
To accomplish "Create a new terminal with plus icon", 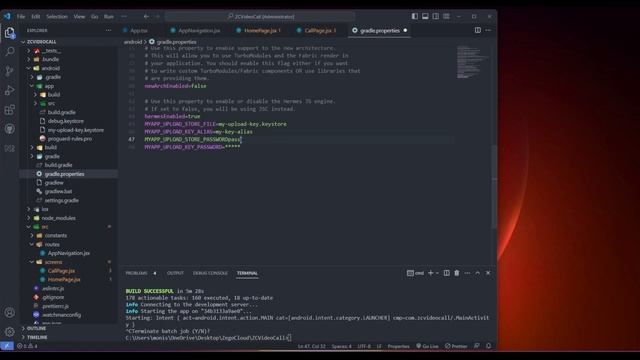I will click(x=430, y=273).
